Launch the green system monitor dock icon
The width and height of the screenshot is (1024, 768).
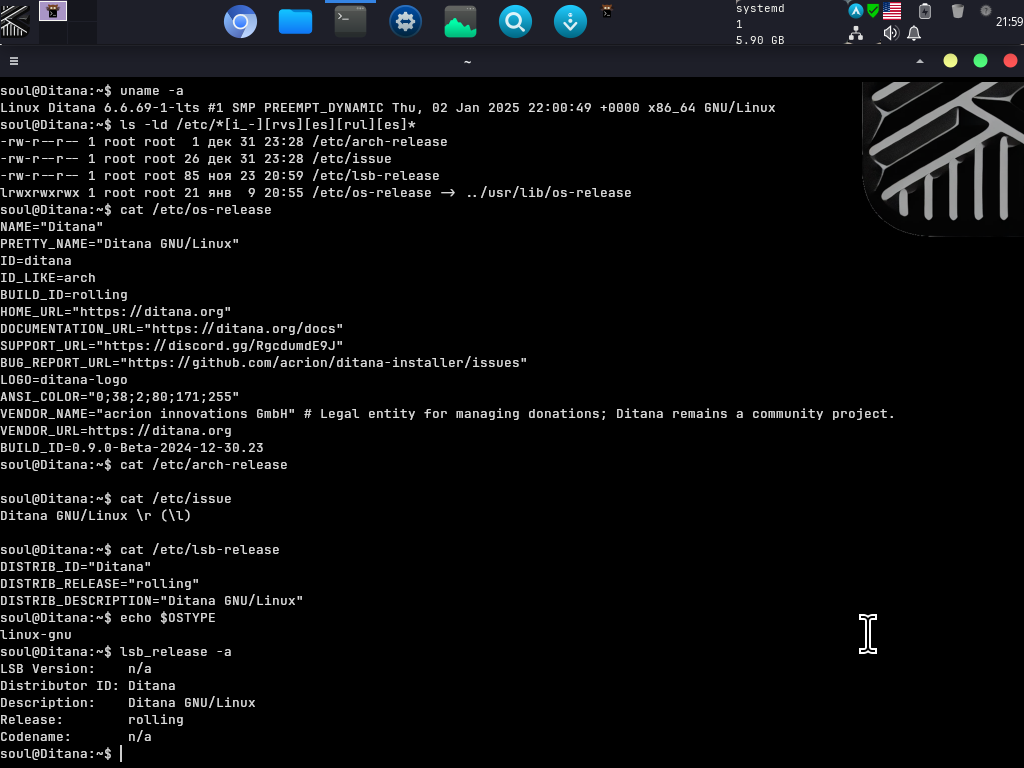point(460,22)
